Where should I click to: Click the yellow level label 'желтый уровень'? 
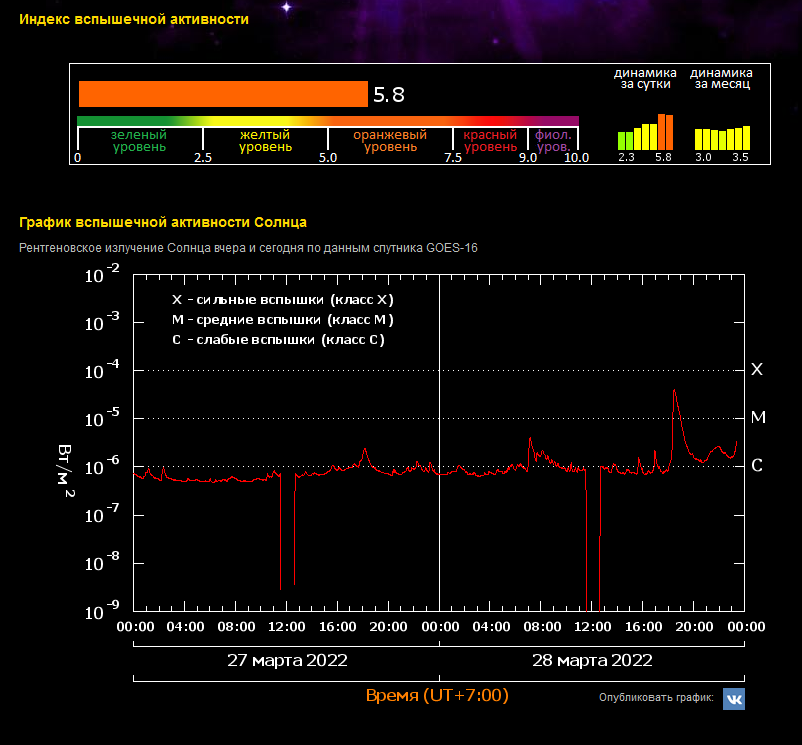click(x=265, y=141)
